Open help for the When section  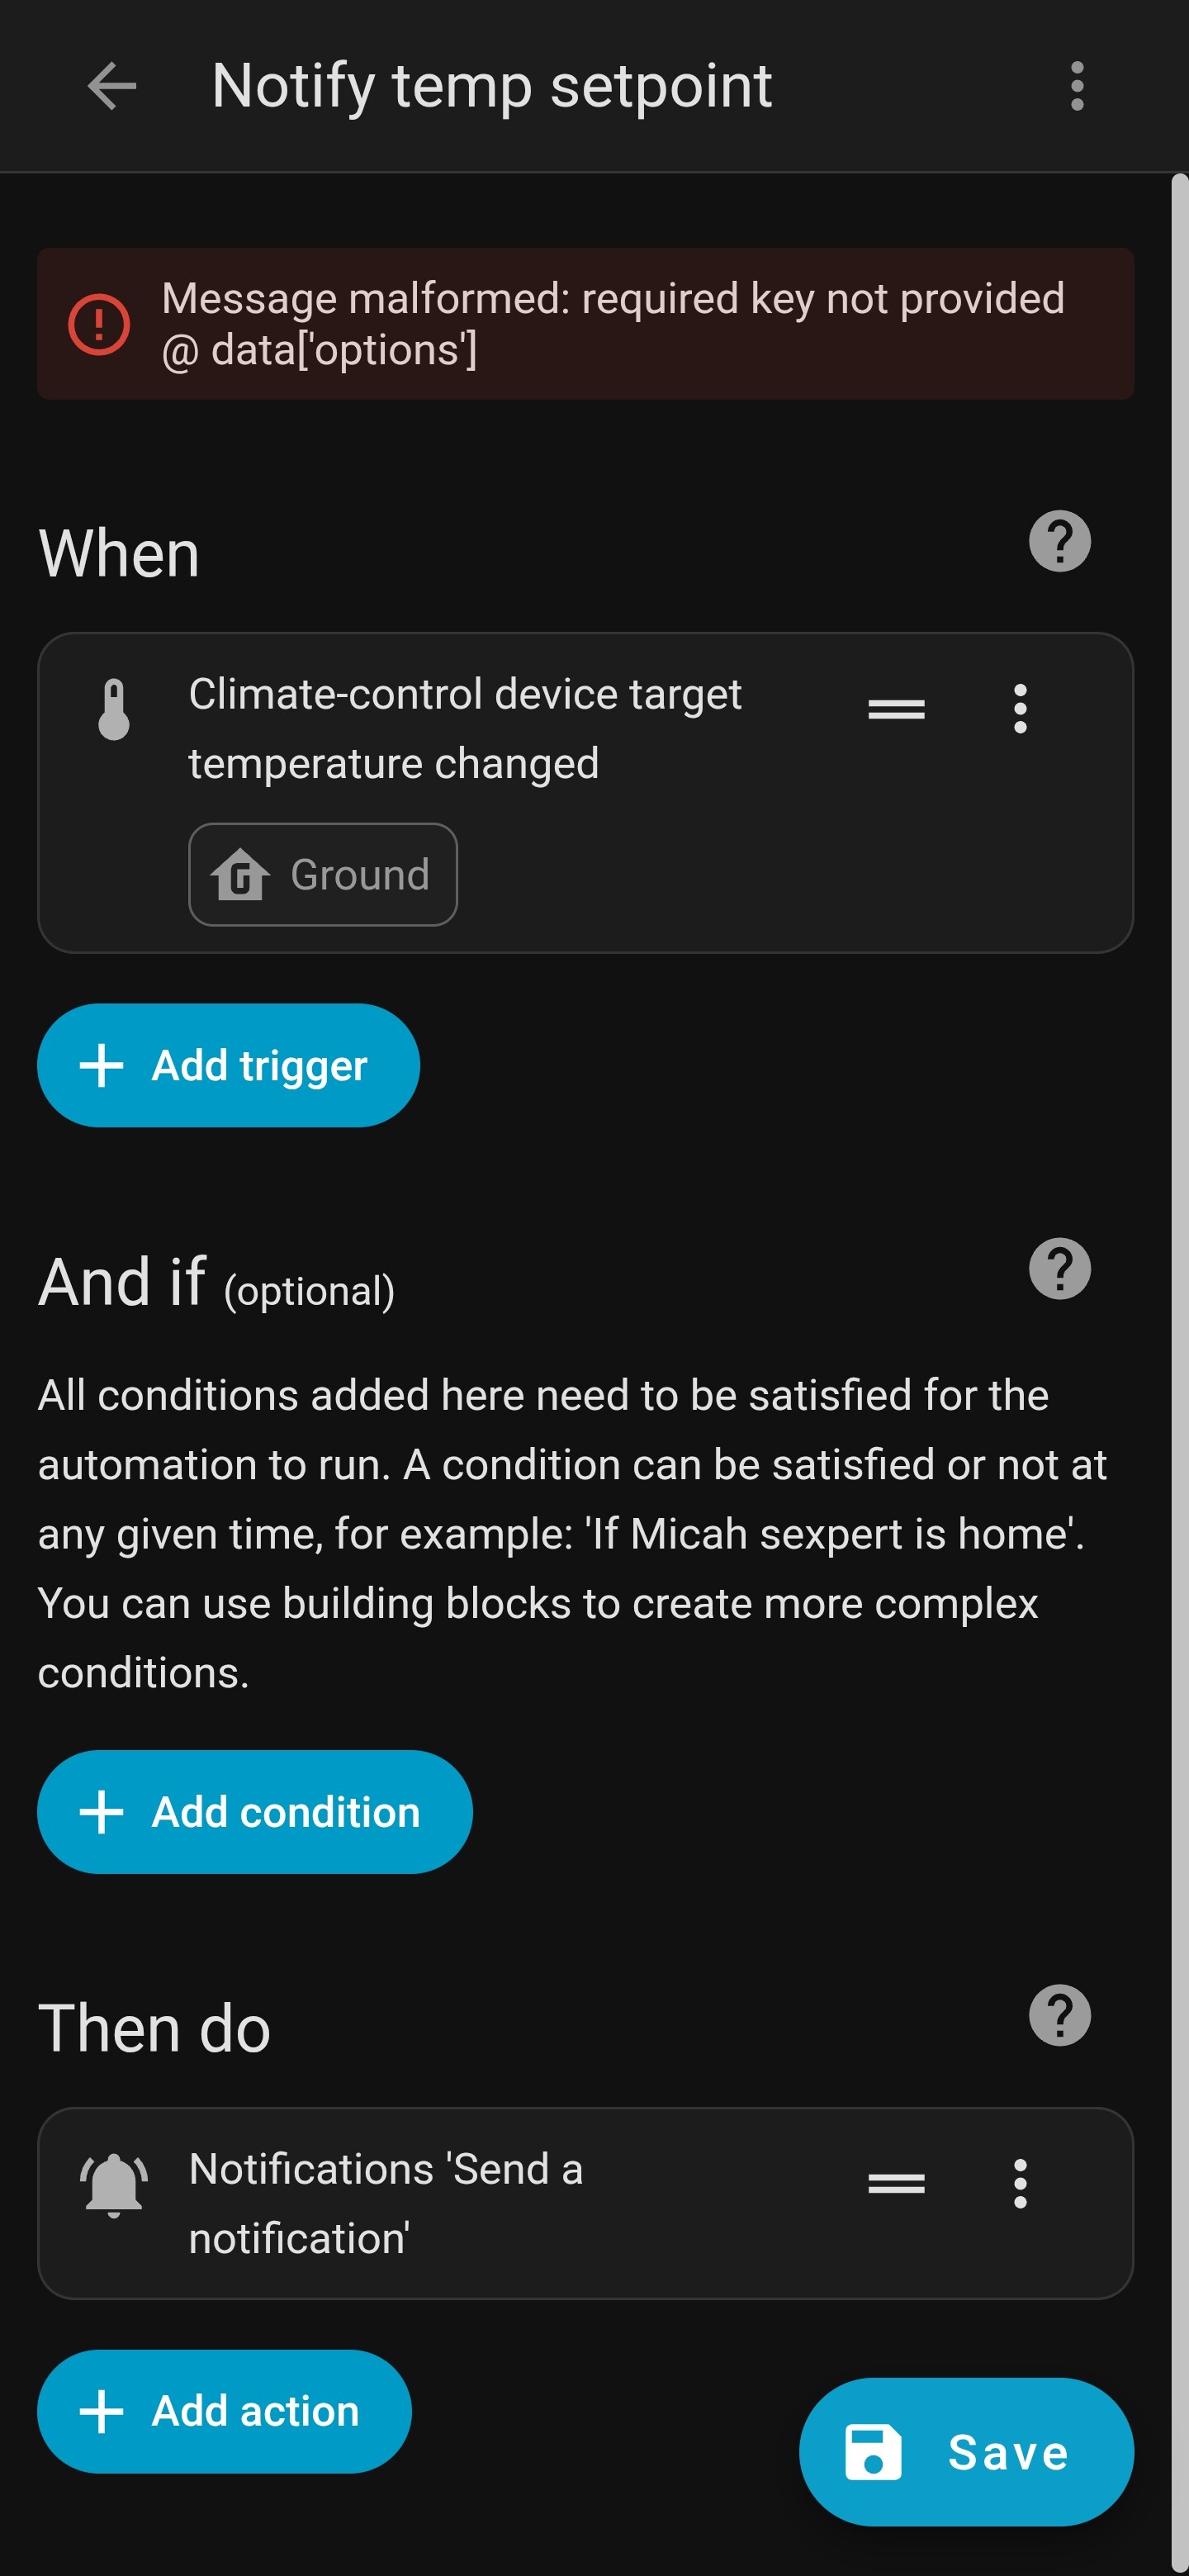tap(1059, 541)
